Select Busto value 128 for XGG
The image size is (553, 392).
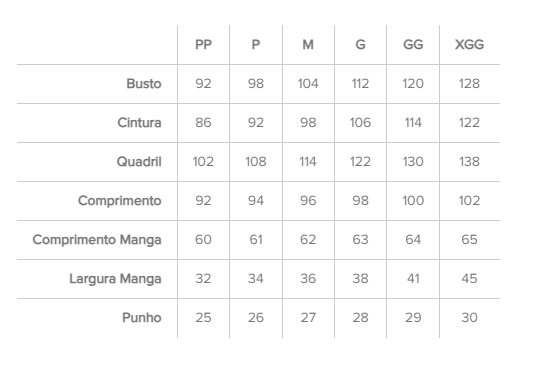(x=469, y=84)
